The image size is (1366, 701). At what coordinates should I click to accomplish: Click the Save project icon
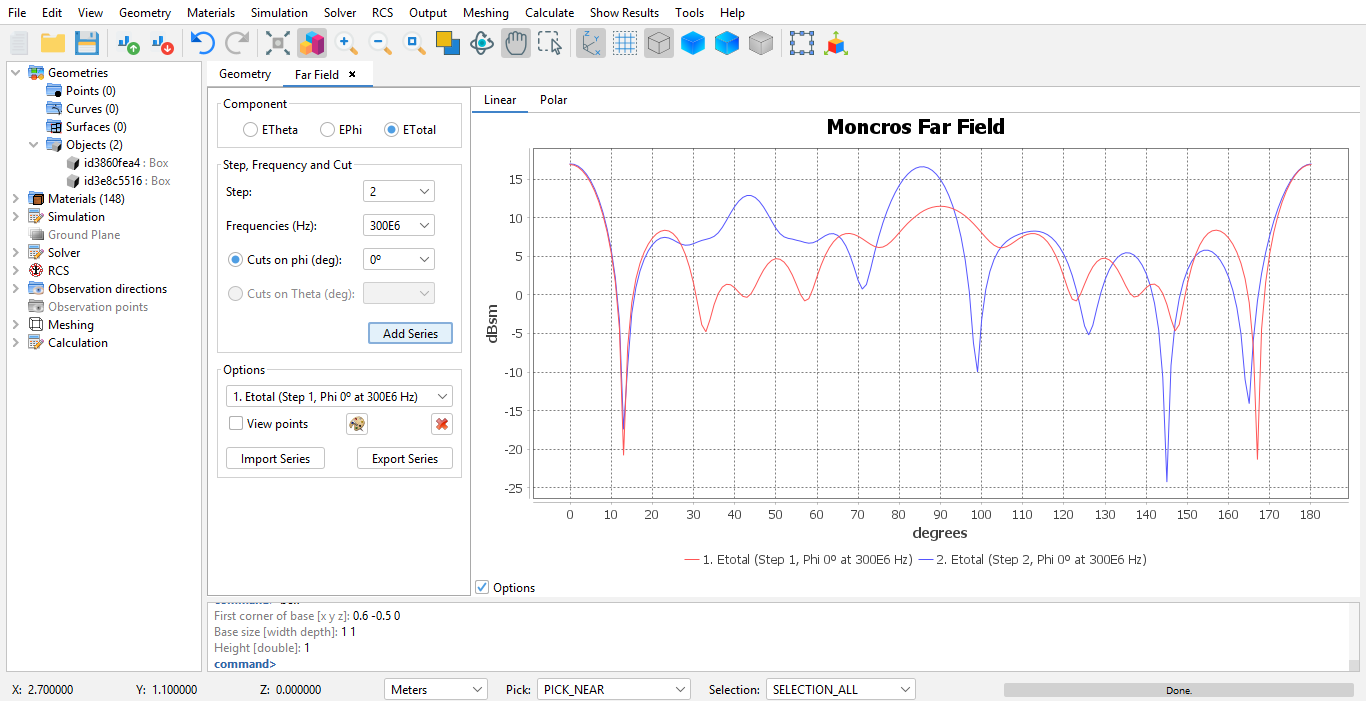[87, 43]
